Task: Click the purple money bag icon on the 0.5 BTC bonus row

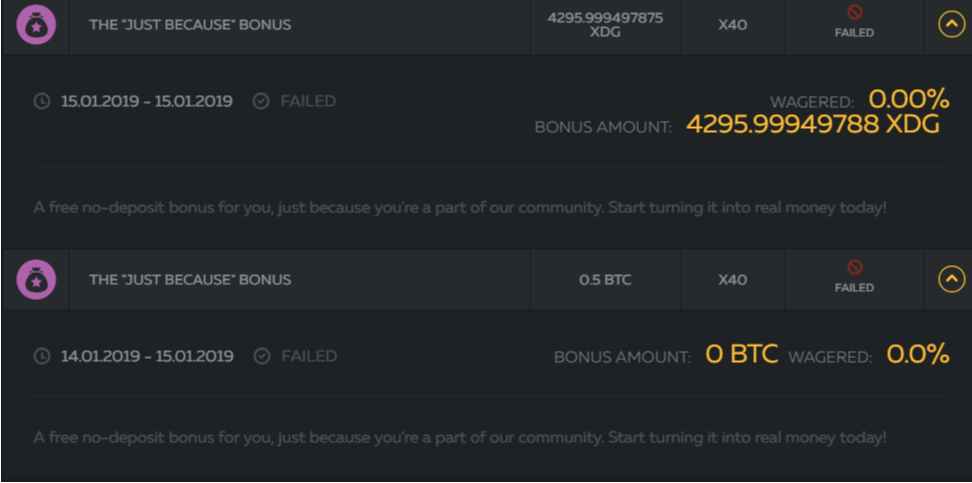Action: [x=36, y=280]
